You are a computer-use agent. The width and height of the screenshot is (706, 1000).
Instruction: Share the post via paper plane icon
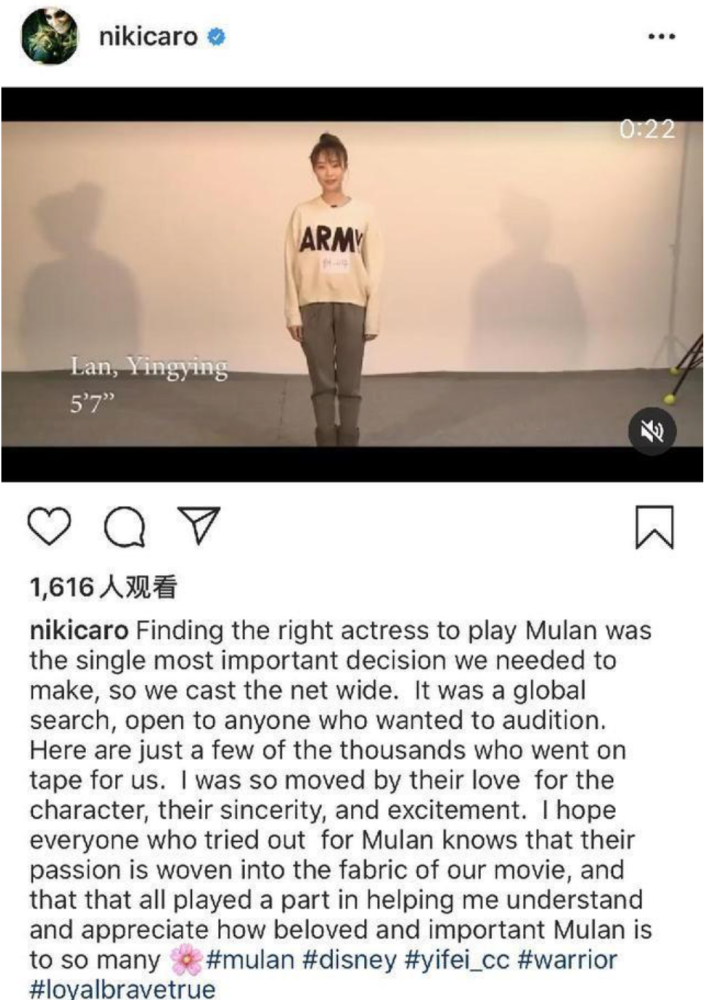[198, 526]
